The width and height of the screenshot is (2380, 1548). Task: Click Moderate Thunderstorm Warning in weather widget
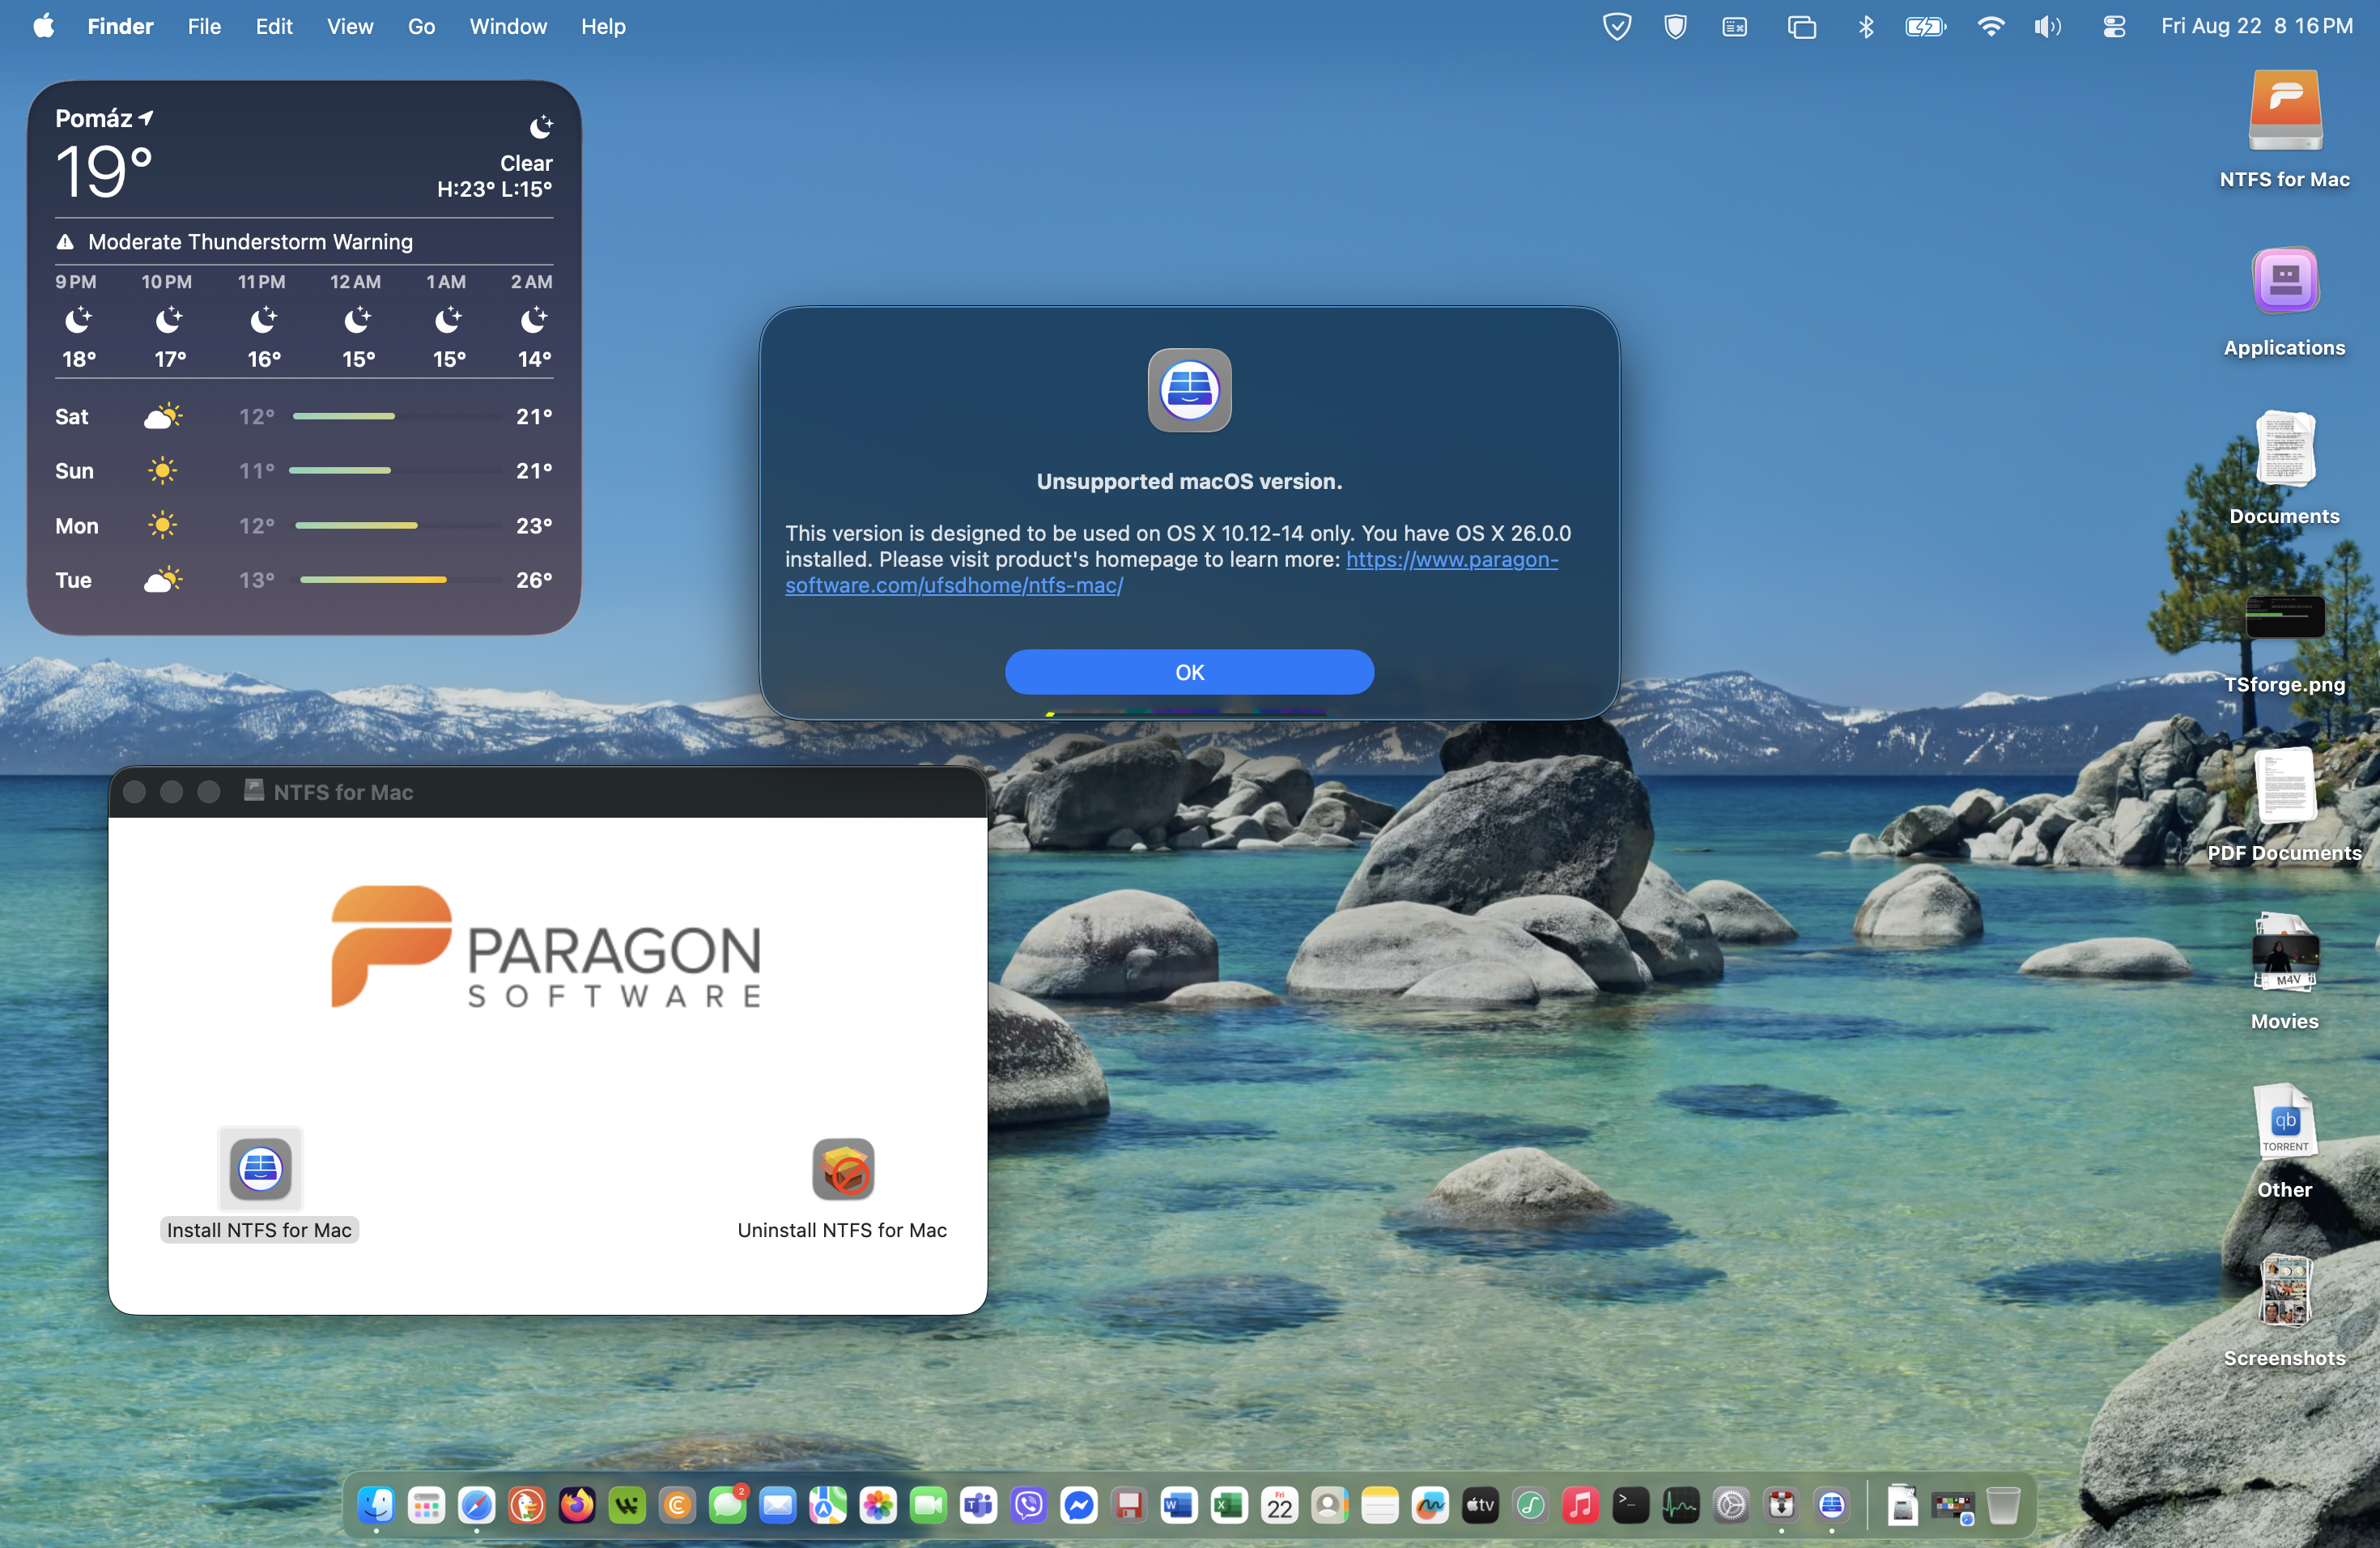(250, 242)
